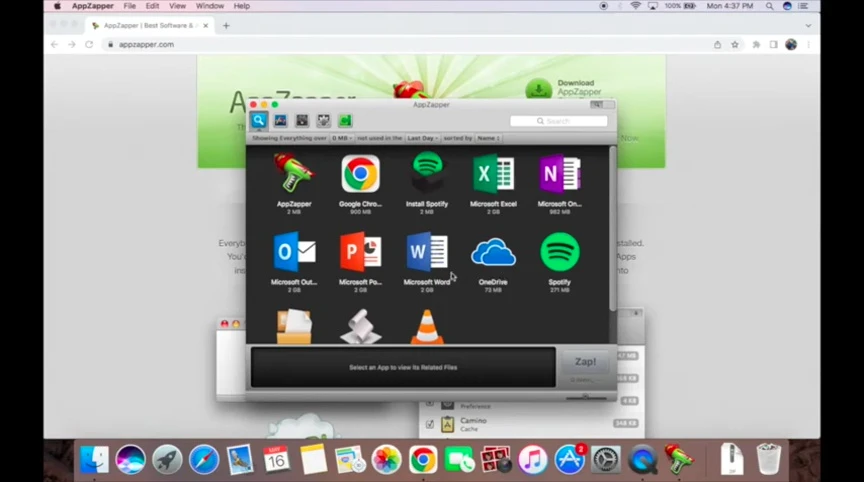Open the size threshold 0 MB dropdown

pos(342,138)
